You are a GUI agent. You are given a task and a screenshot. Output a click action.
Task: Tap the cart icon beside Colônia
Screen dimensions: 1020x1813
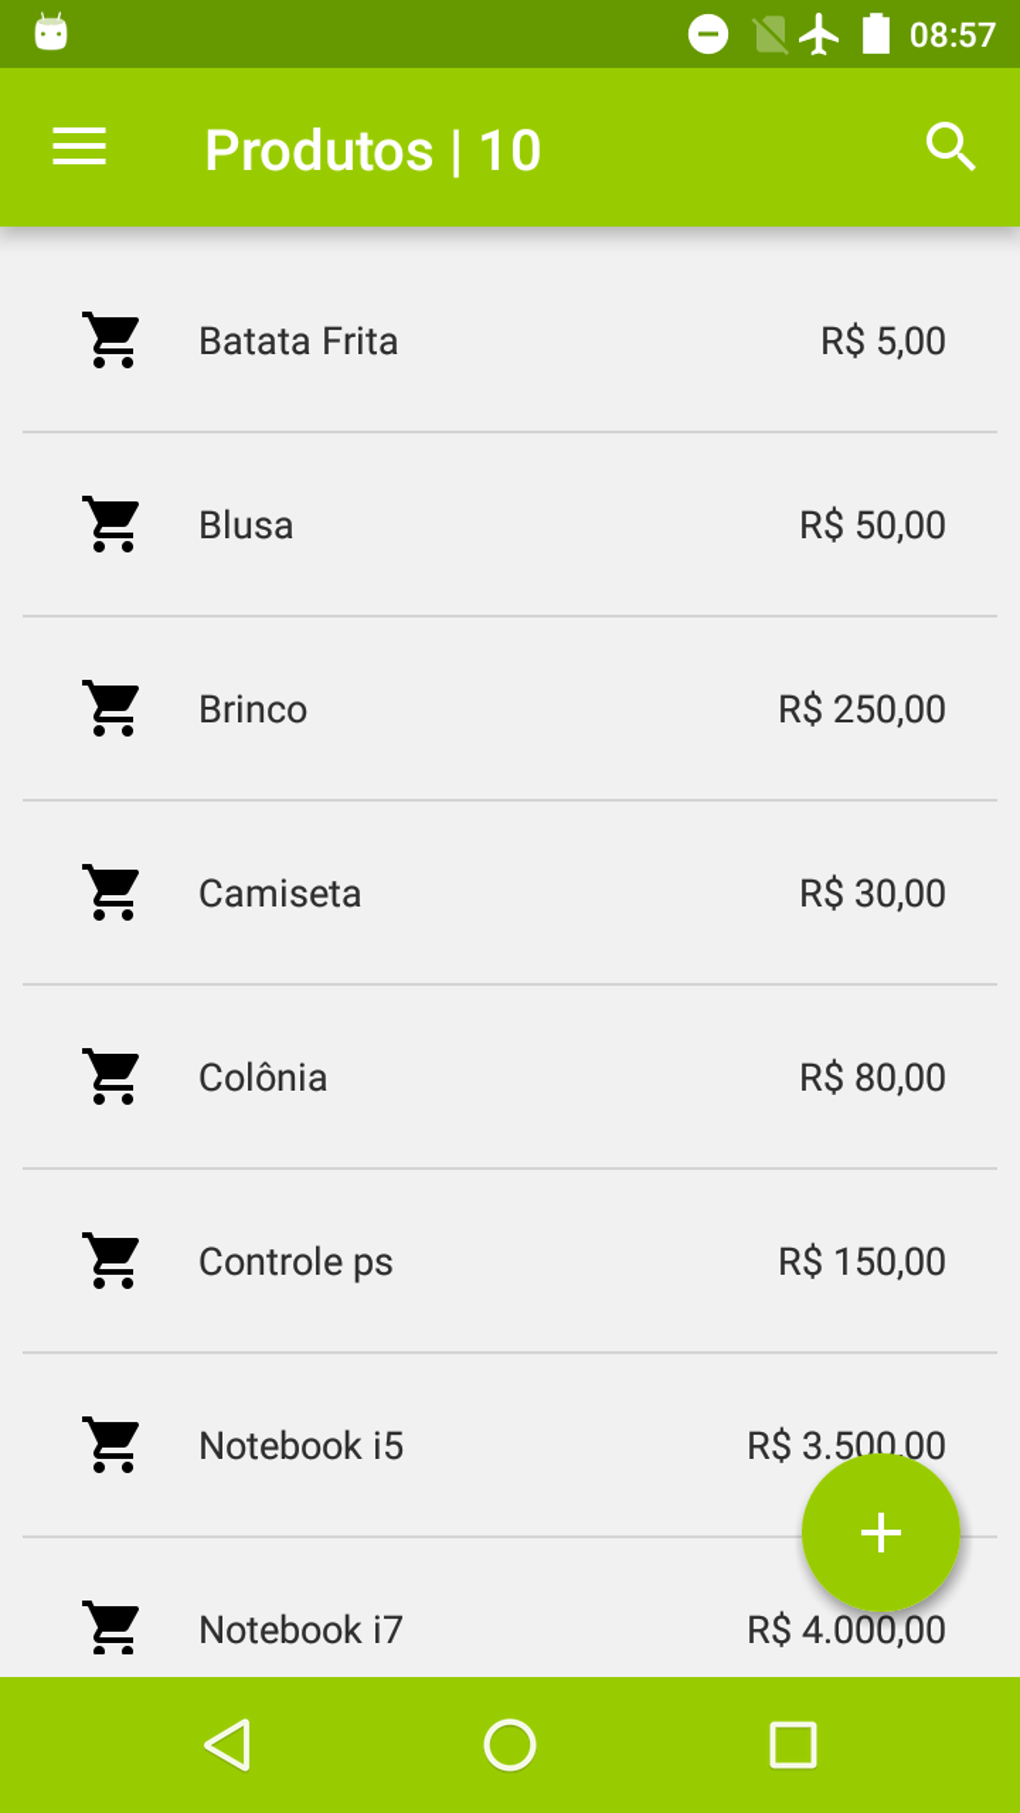[x=112, y=1076]
